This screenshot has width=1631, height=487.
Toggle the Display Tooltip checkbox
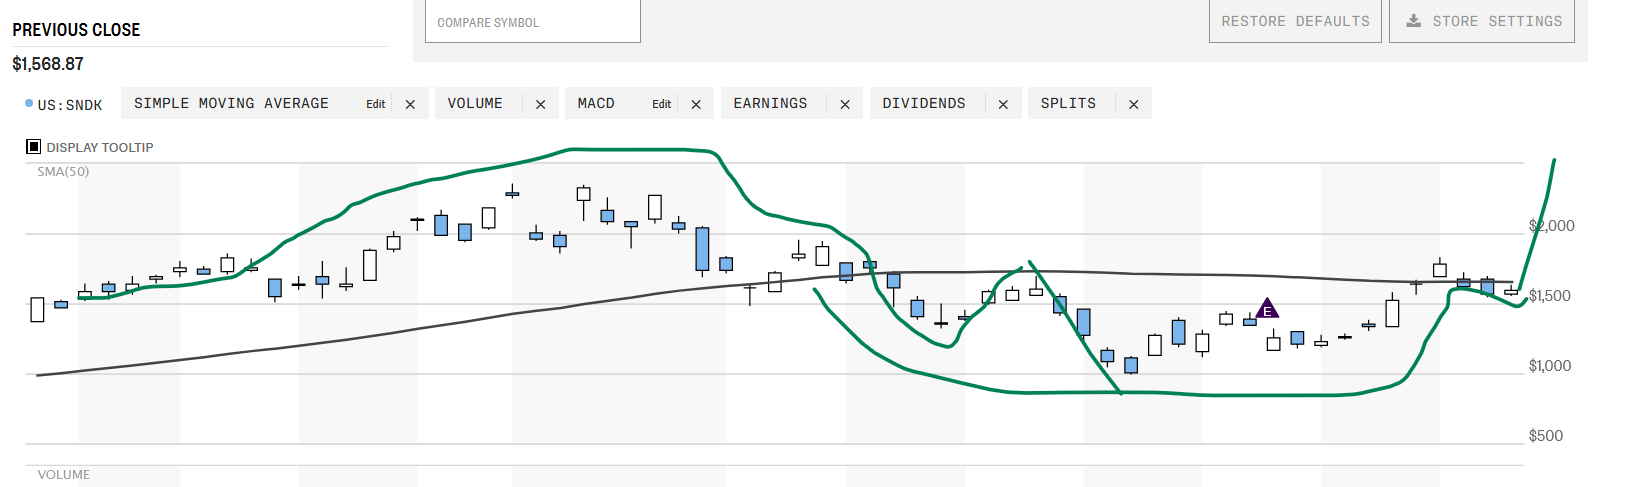(x=33, y=147)
